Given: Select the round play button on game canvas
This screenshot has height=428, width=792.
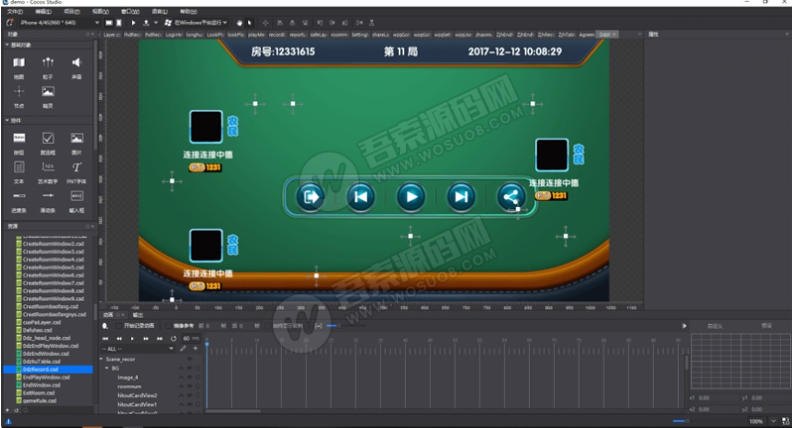Looking at the screenshot, I should [411, 197].
